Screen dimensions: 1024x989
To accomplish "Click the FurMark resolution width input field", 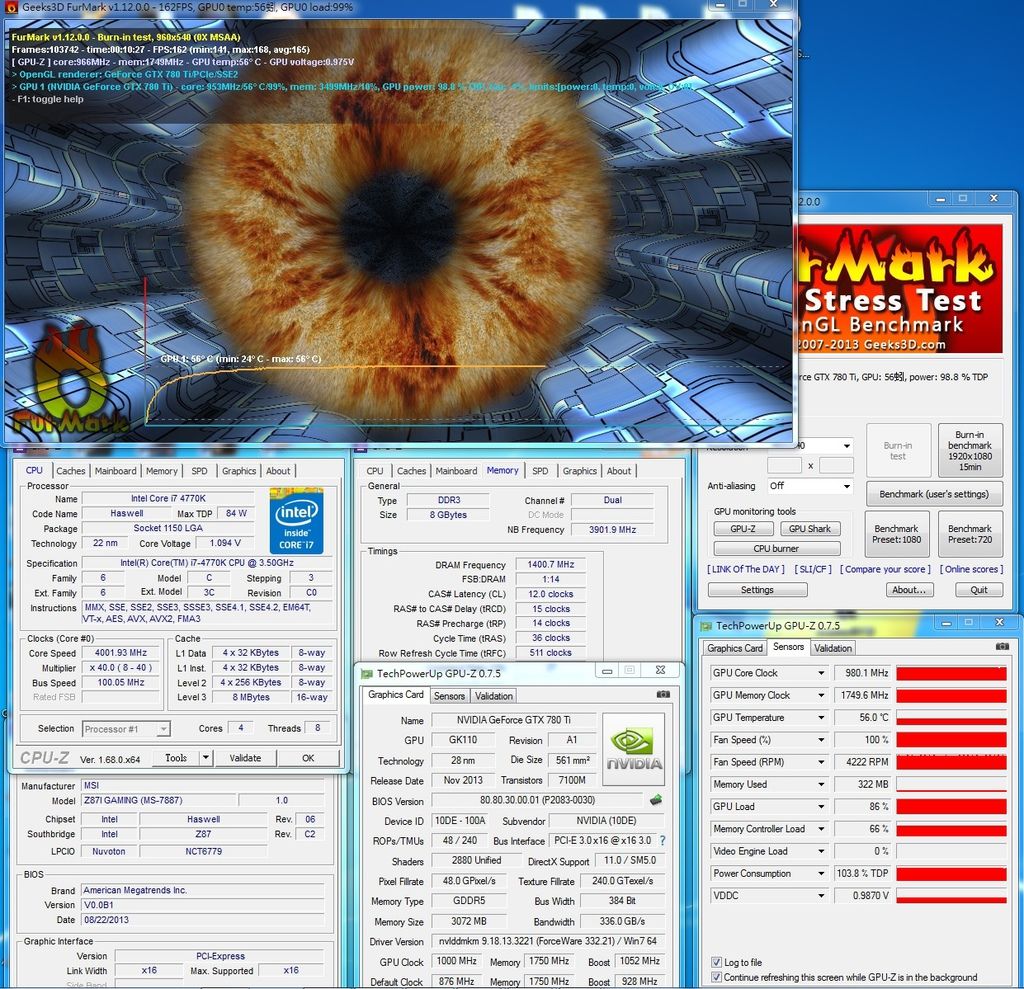I will pyautogui.click(x=784, y=465).
